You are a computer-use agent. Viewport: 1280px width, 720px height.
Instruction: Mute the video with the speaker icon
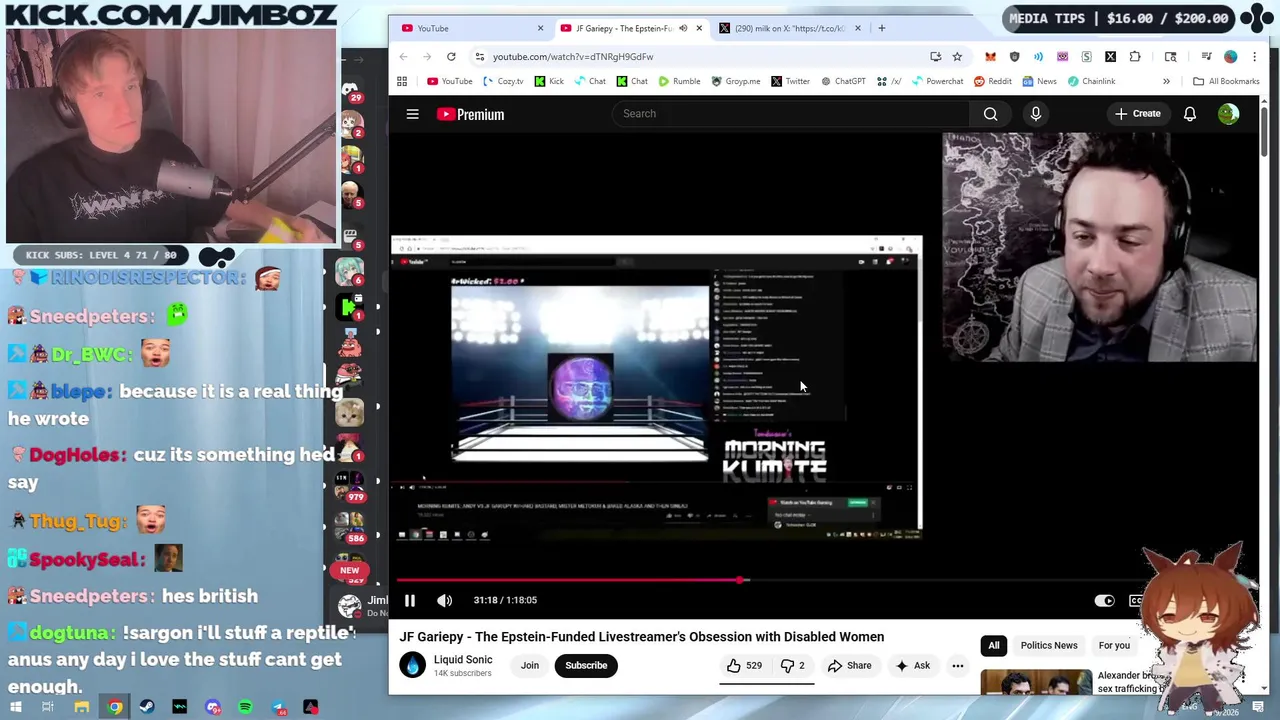445,600
